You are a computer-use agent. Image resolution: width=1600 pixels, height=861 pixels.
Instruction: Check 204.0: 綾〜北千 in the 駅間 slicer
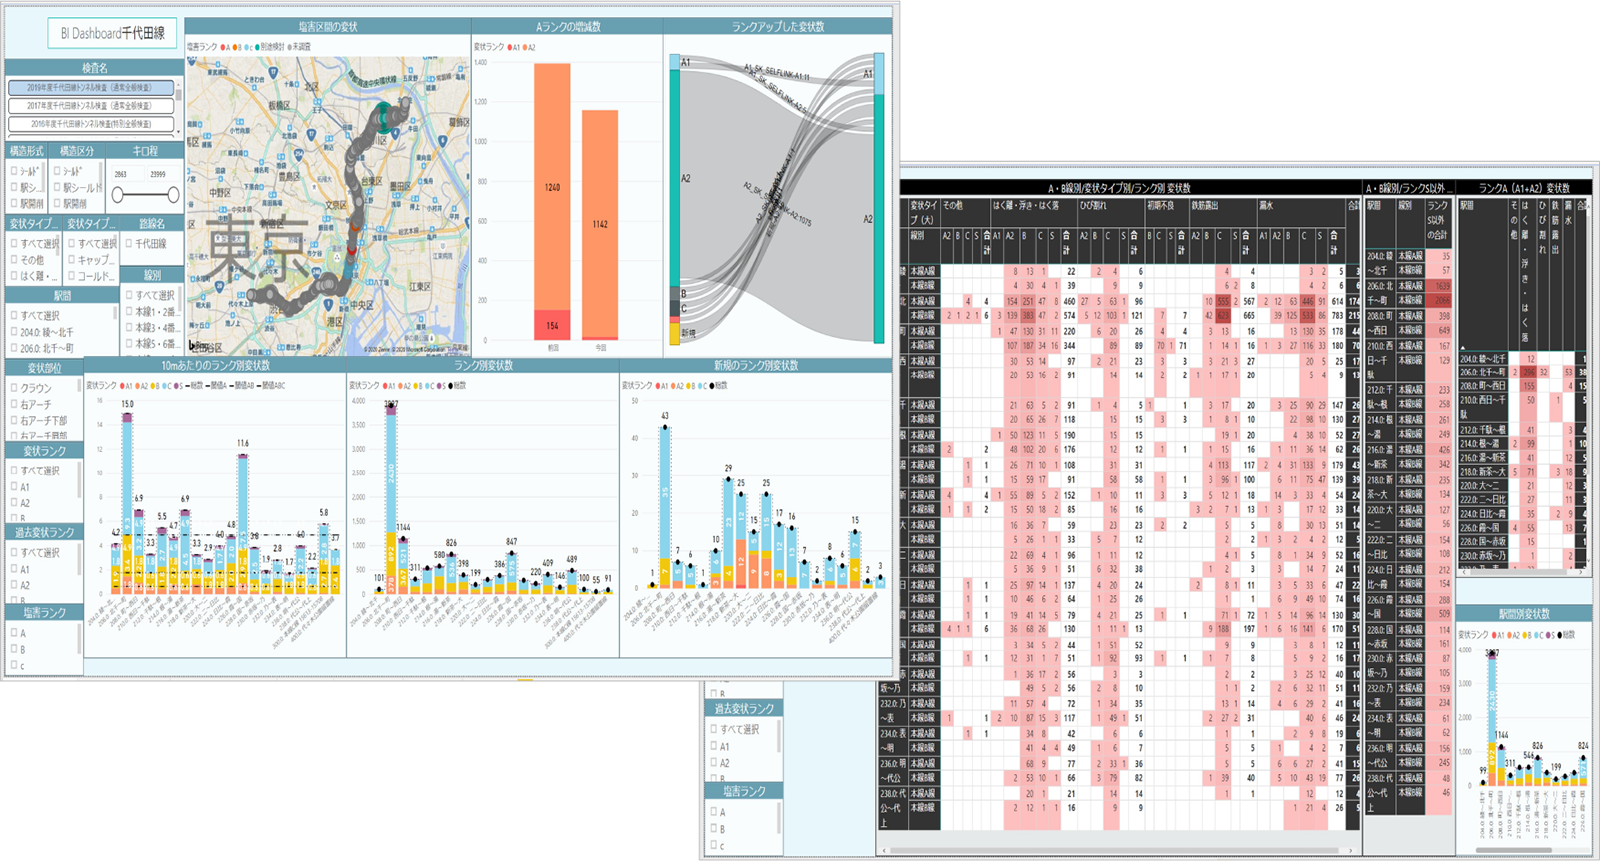click(14, 332)
